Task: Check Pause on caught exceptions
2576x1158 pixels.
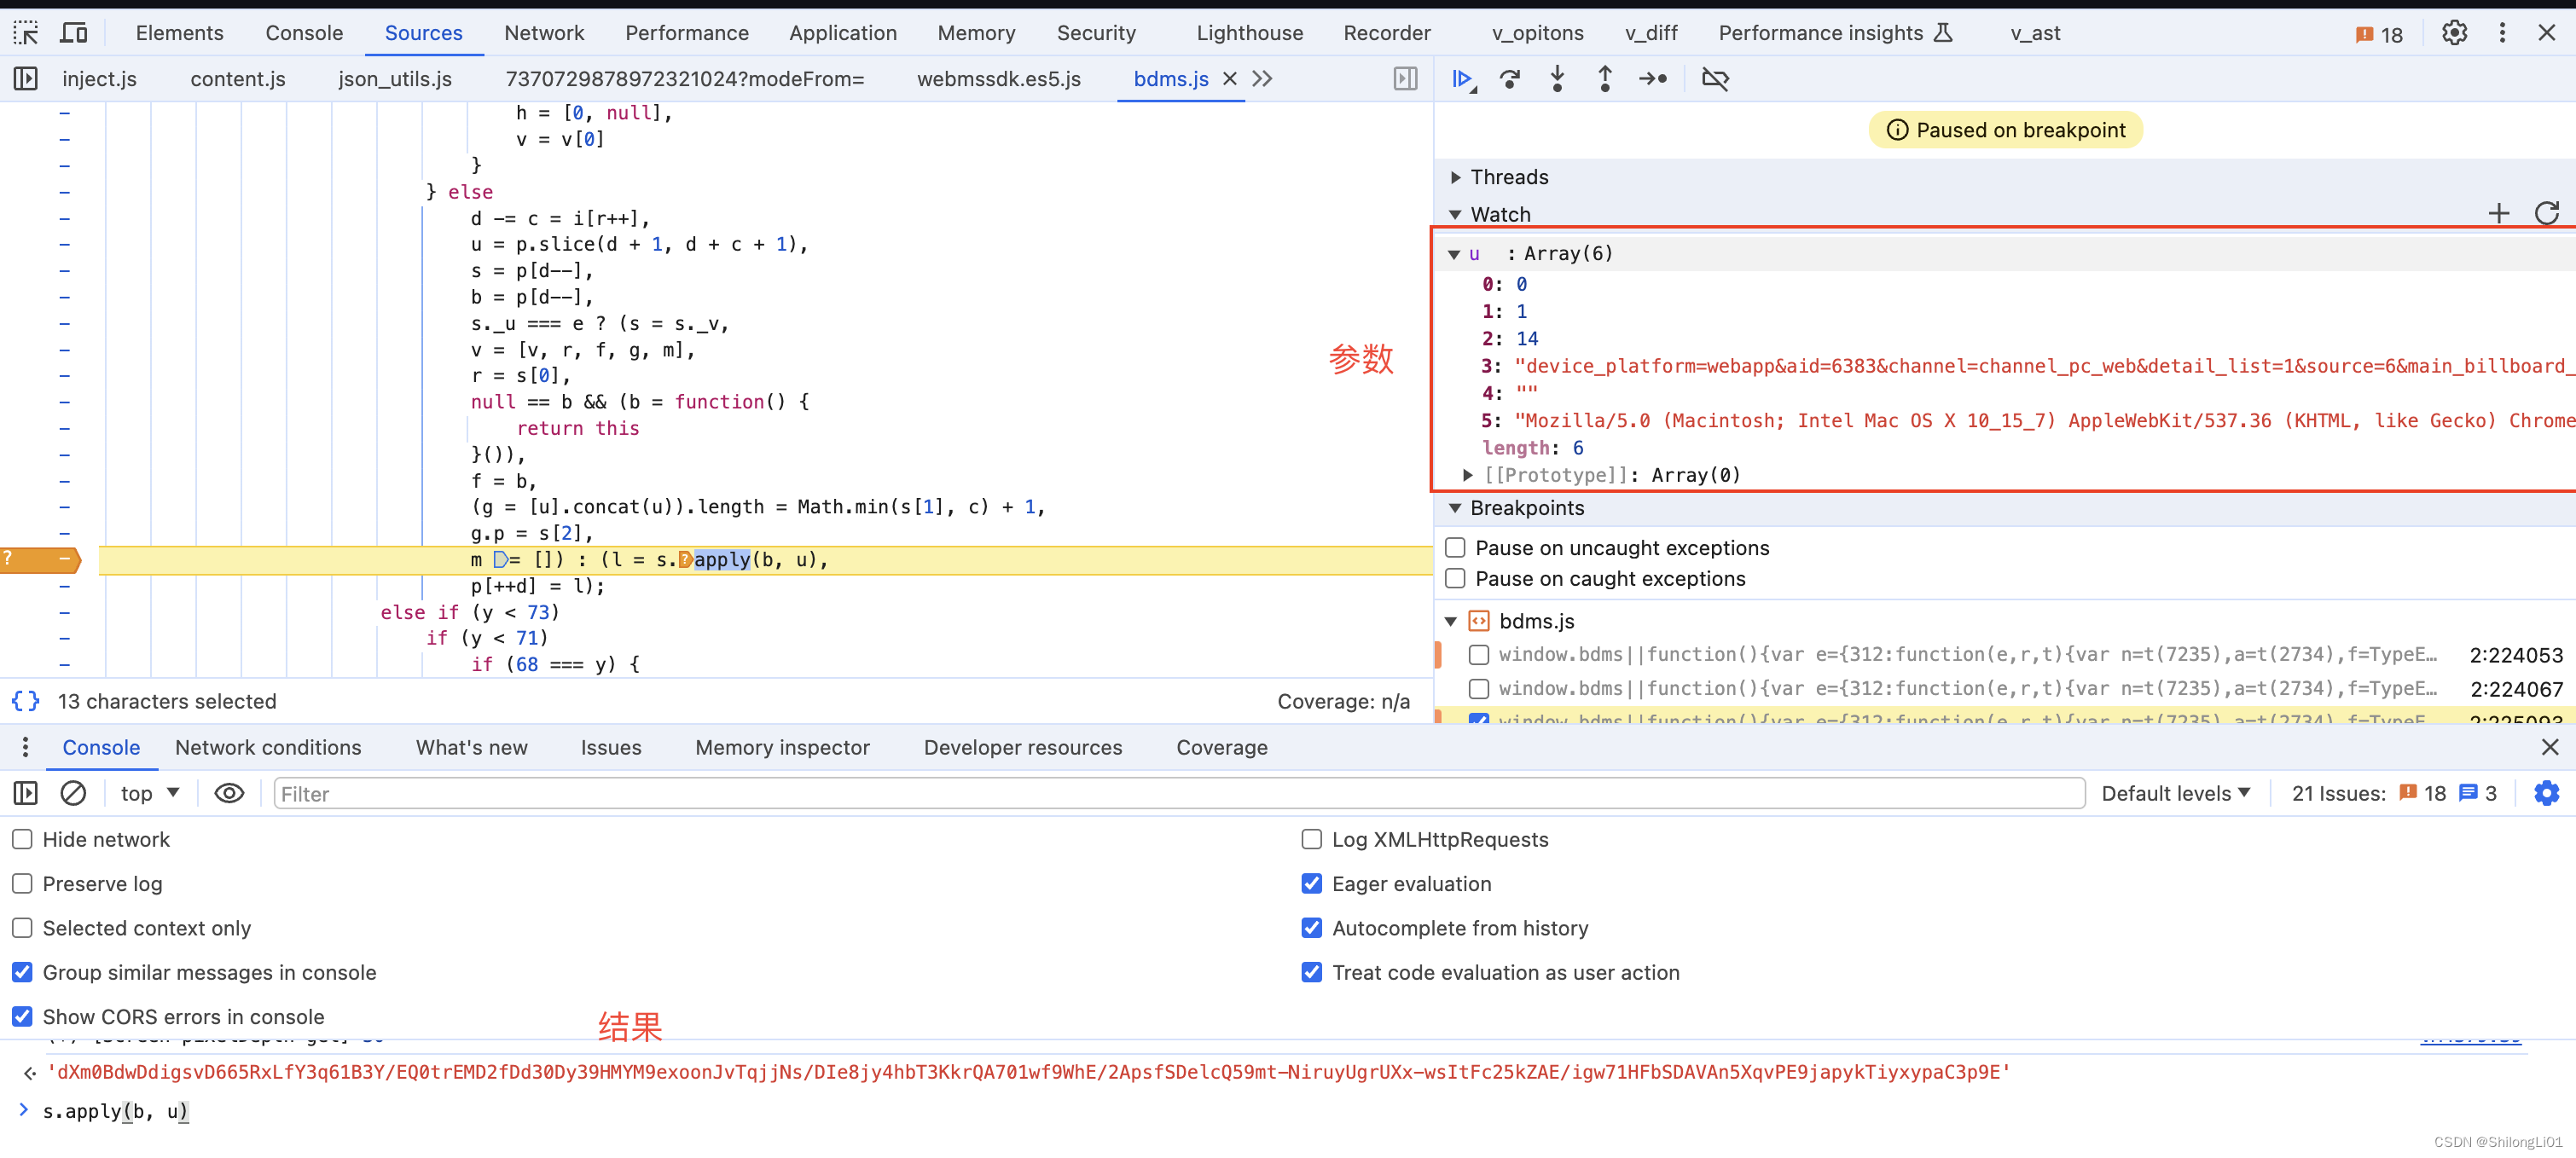Action: point(1456,579)
